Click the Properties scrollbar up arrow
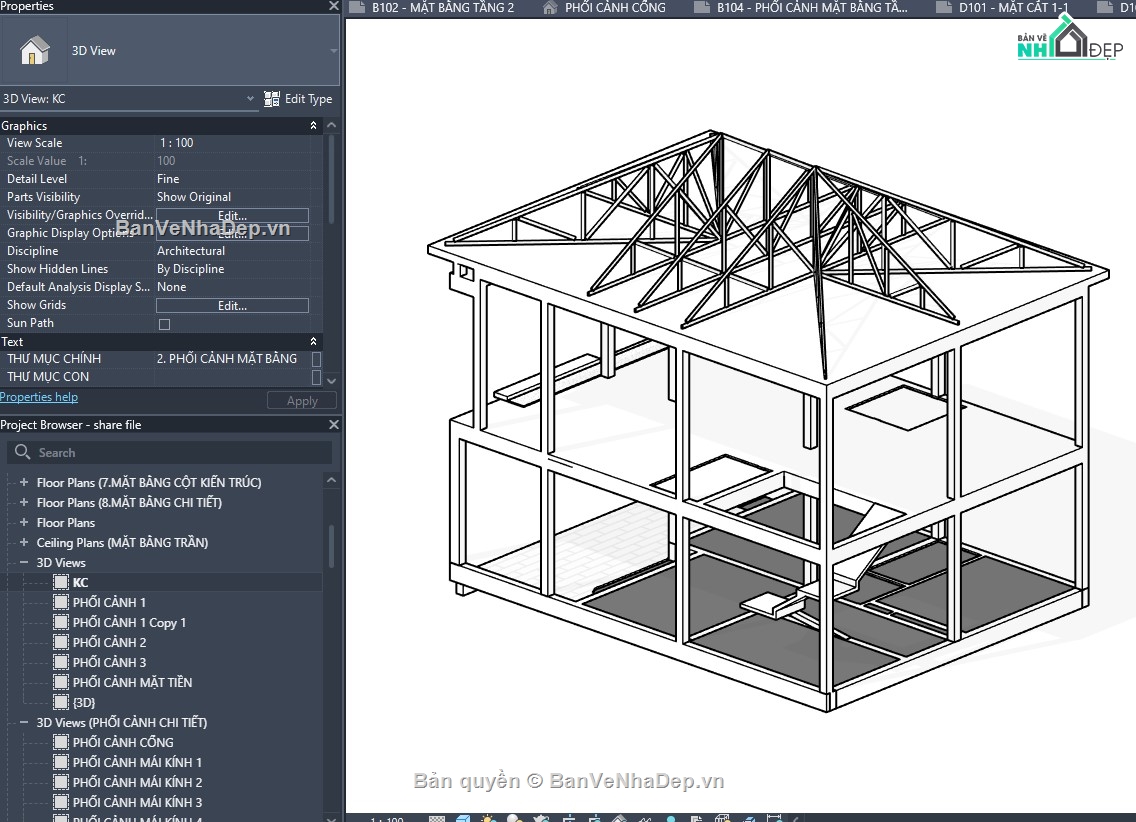1136x822 pixels. tap(332, 125)
